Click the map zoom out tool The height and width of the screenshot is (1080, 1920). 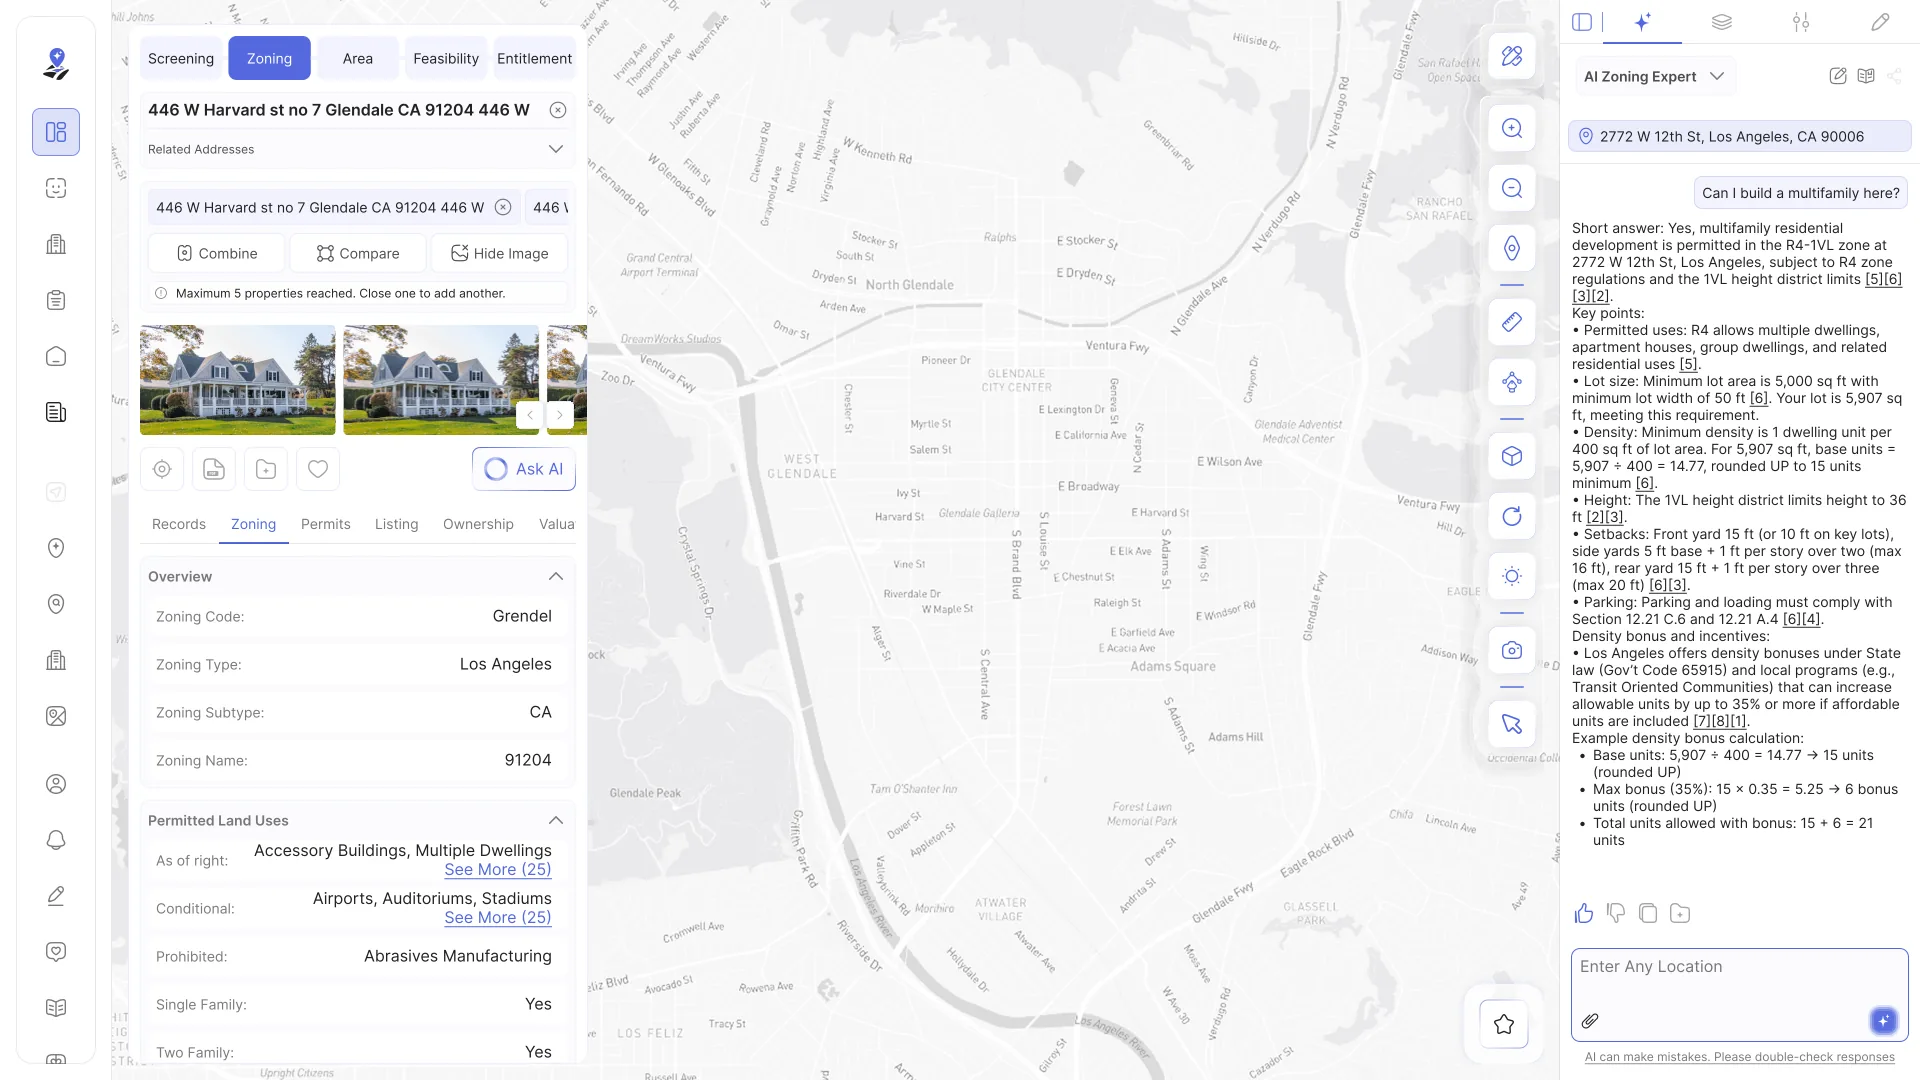pyautogui.click(x=1512, y=188)
